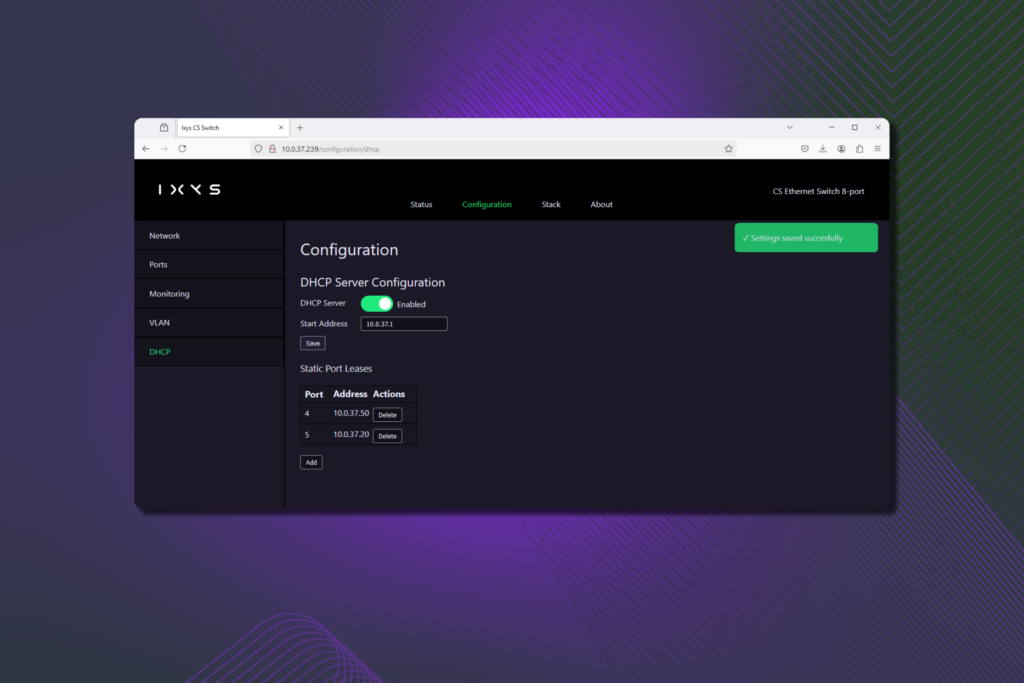Click the IXYS logo
This screenshot has height=683, width=1024.
189,189
